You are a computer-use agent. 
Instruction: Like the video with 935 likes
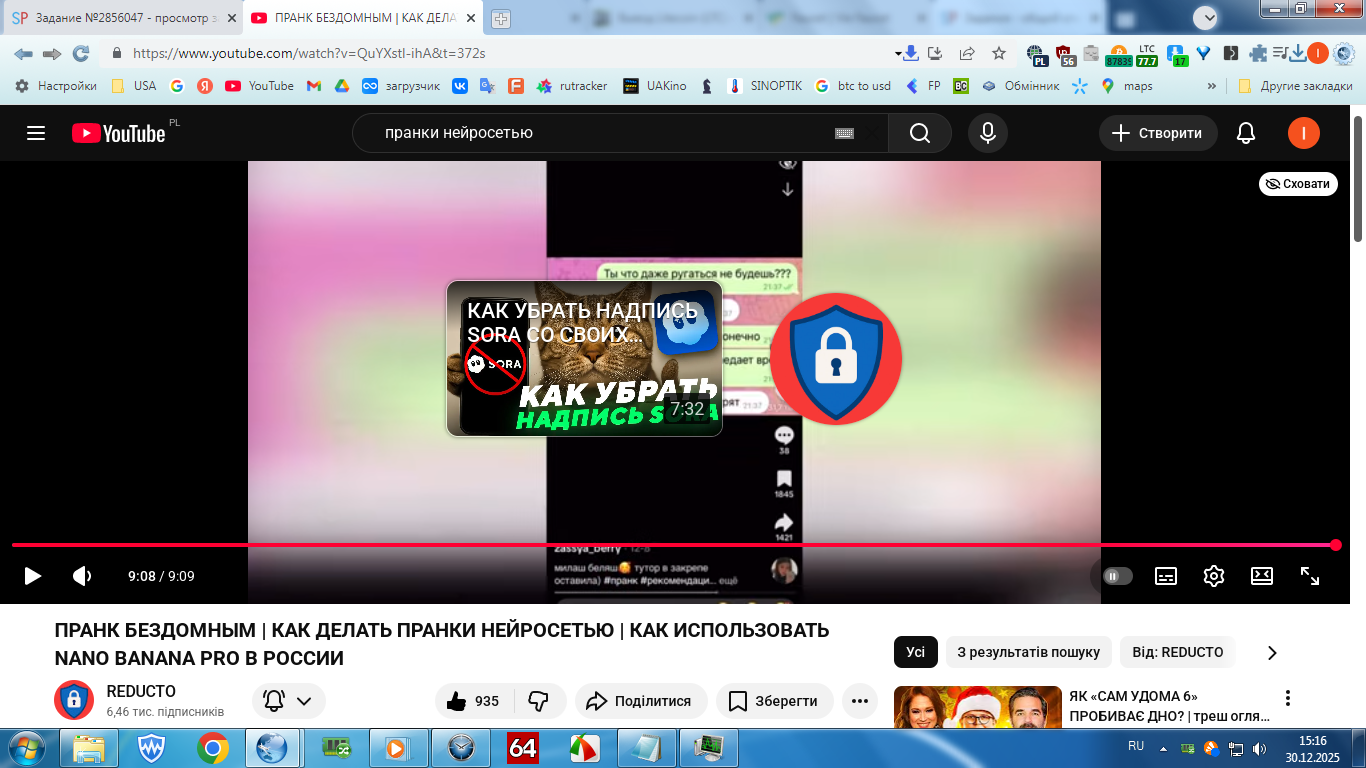point(473,701)
